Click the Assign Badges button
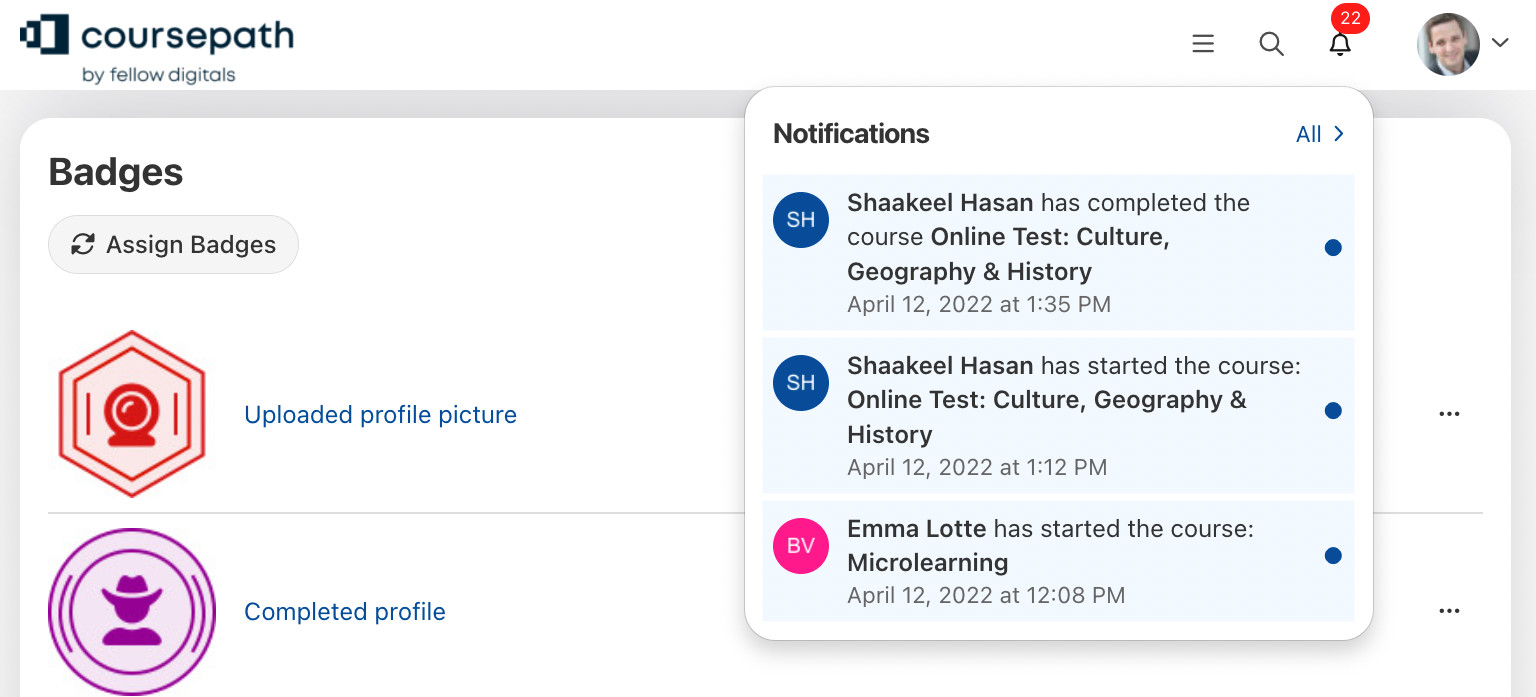Image resolution: width=1536 pixels, height=697 pixels. click(173, 245)
